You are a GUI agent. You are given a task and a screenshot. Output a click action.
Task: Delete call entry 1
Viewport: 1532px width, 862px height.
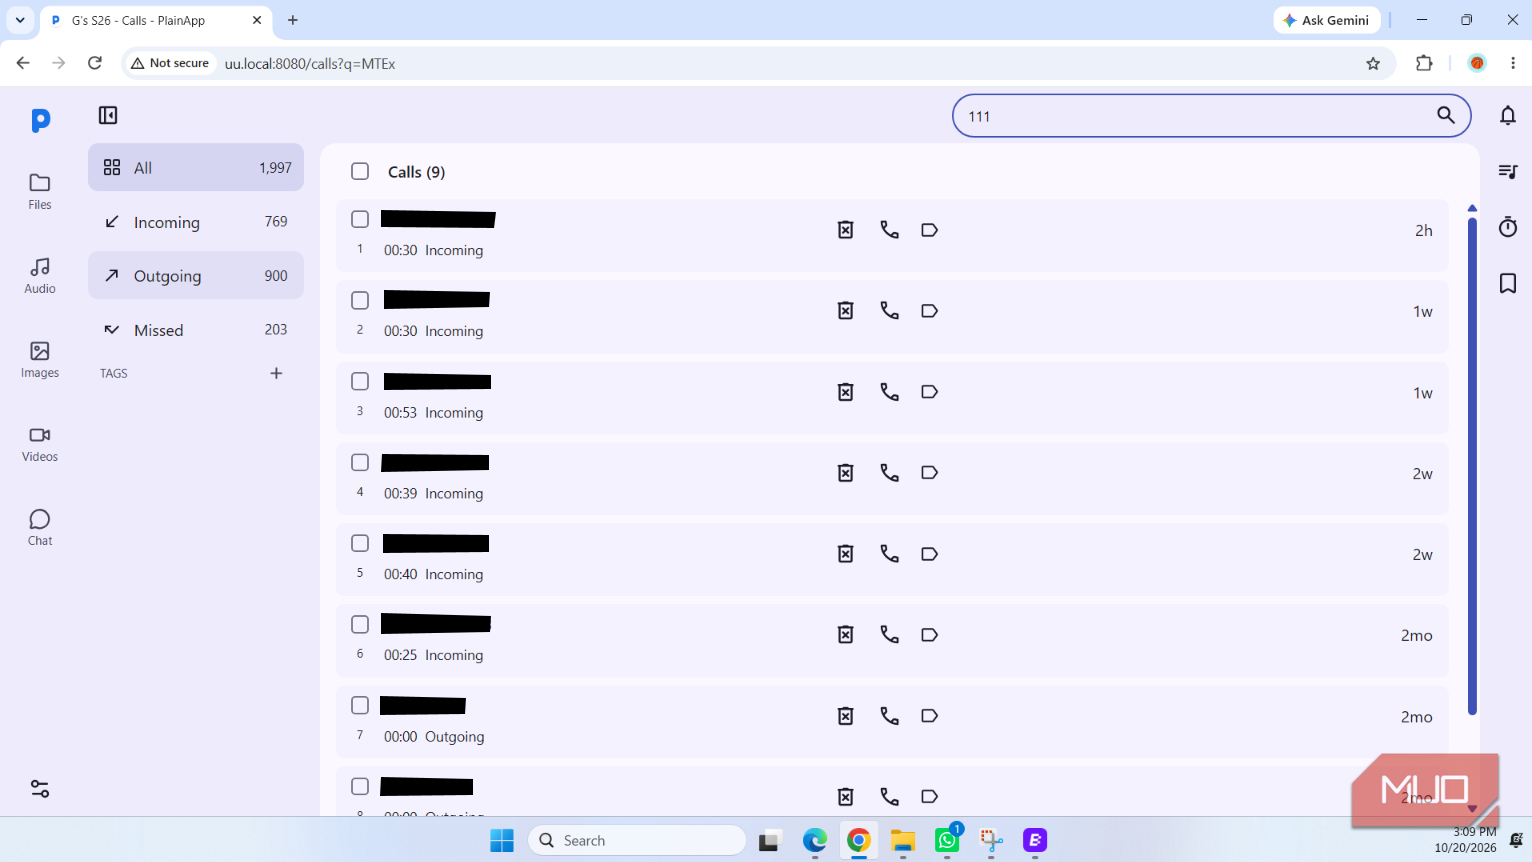[x=845, y=230]
